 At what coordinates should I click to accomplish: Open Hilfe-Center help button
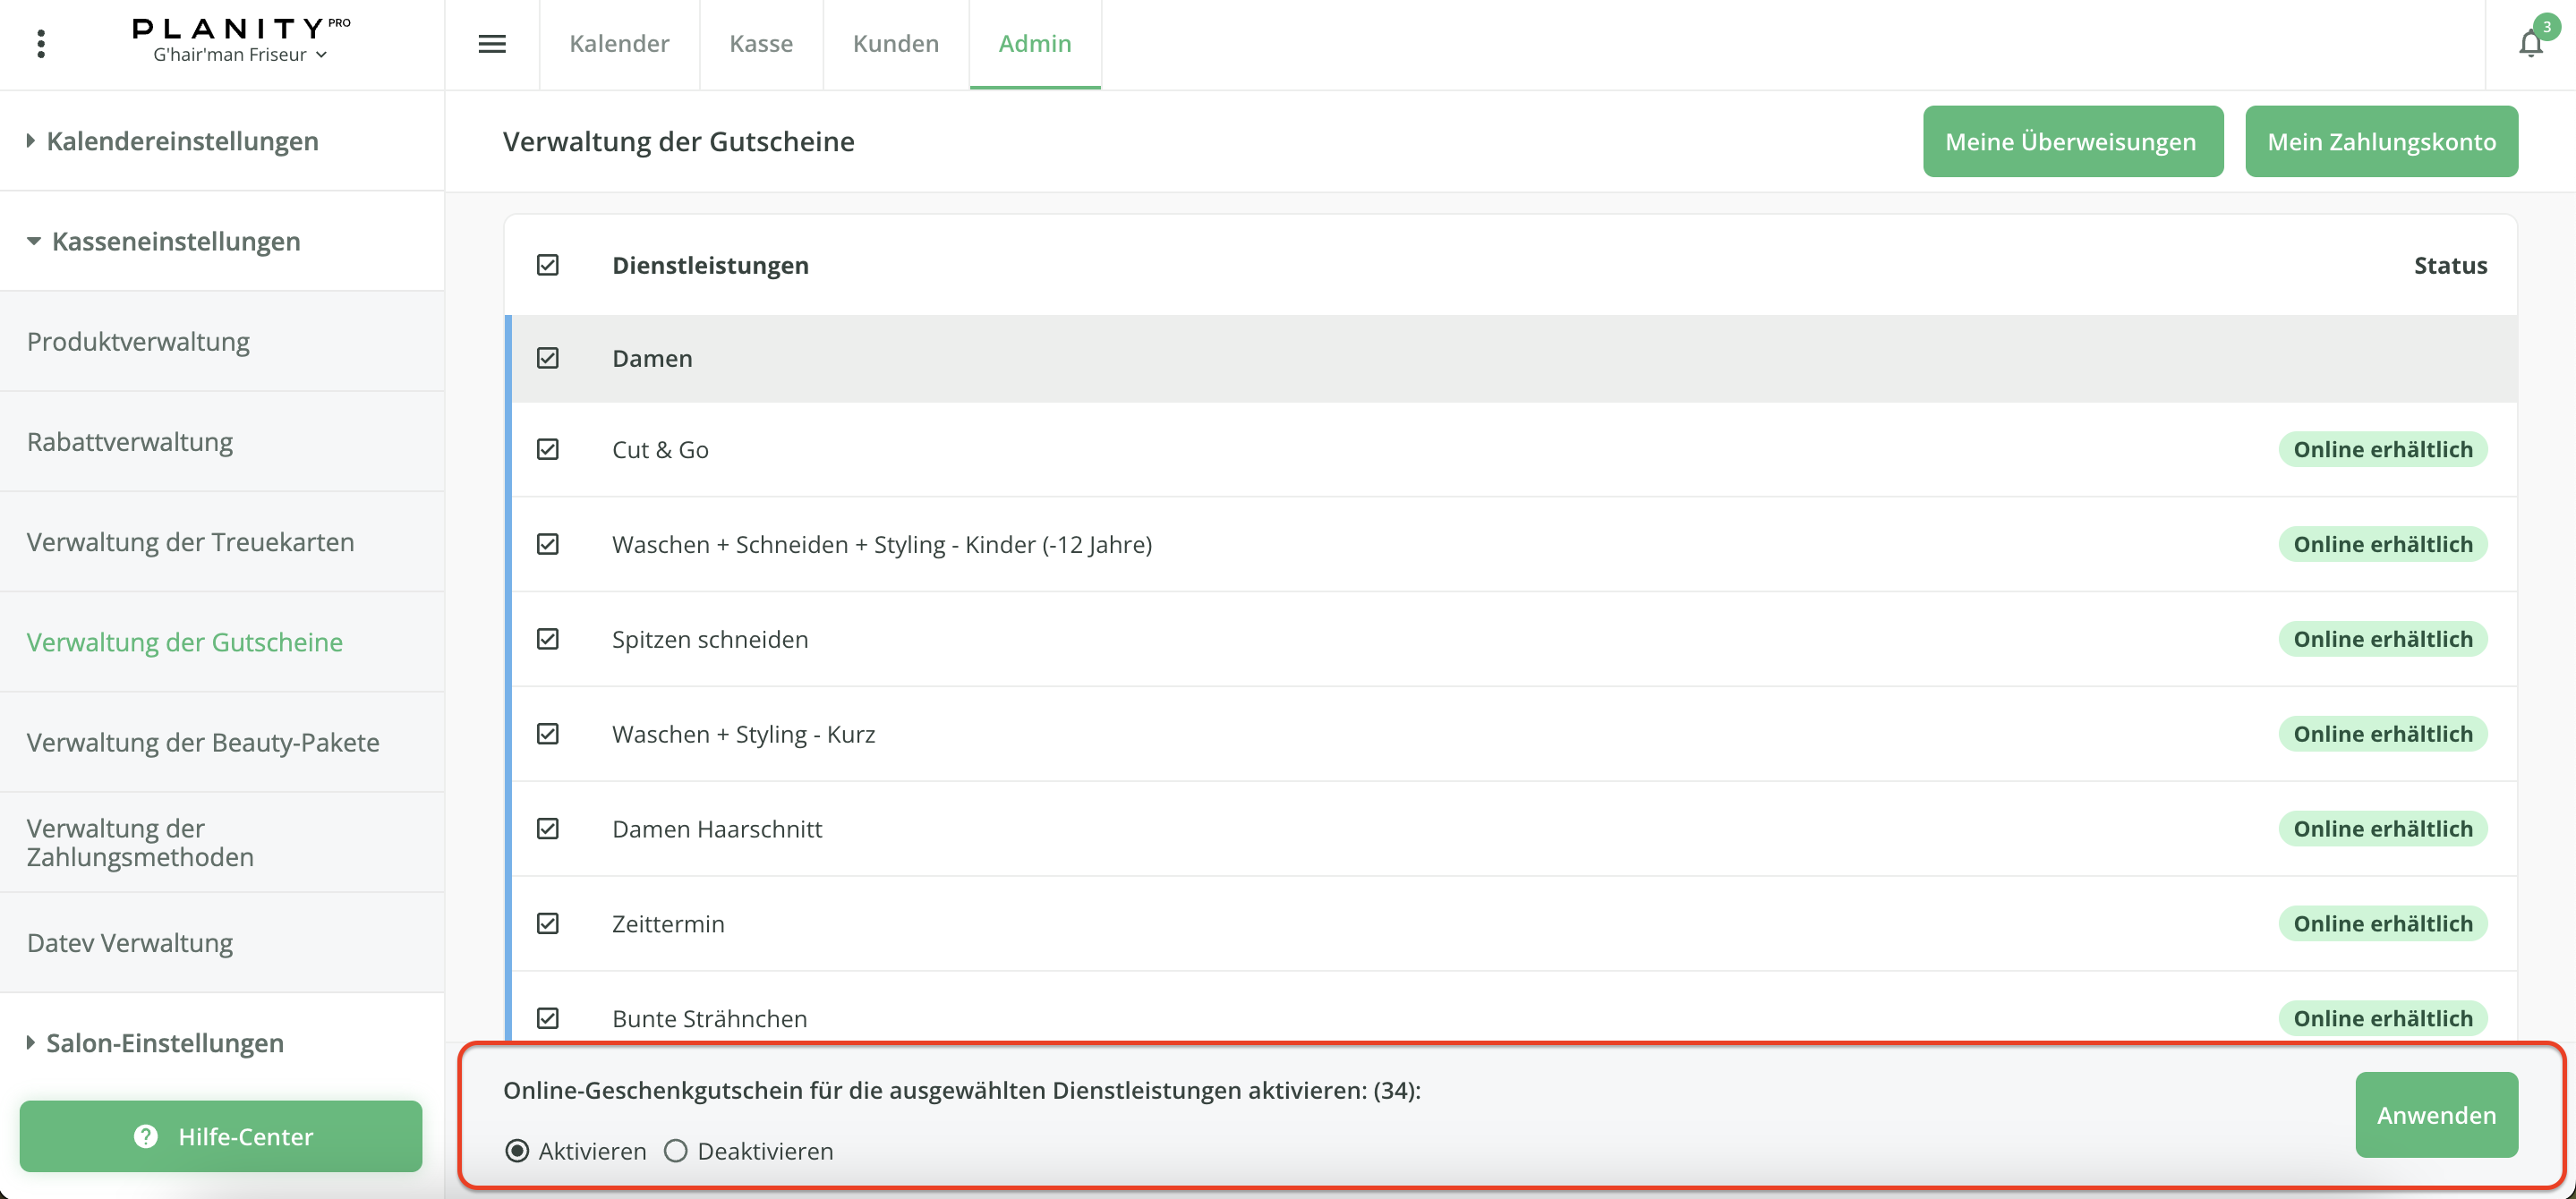tap(221, 1136)
